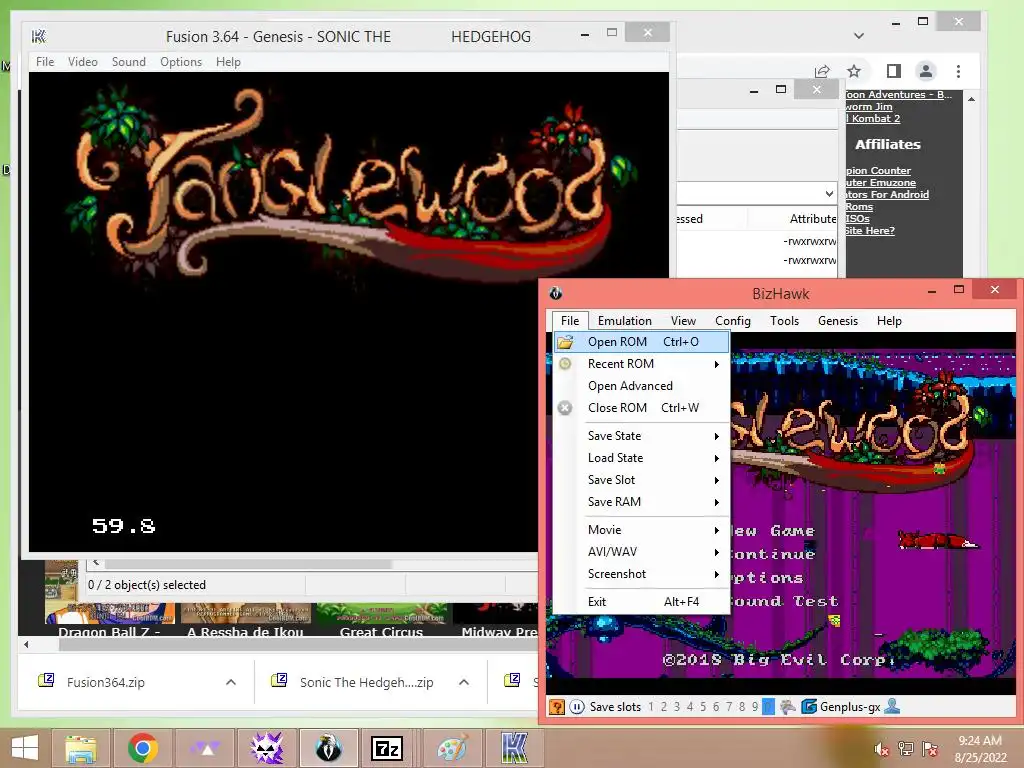Open BizHawk Config menu
Screen dimensions: 1024x768
[x=733, y=321]
